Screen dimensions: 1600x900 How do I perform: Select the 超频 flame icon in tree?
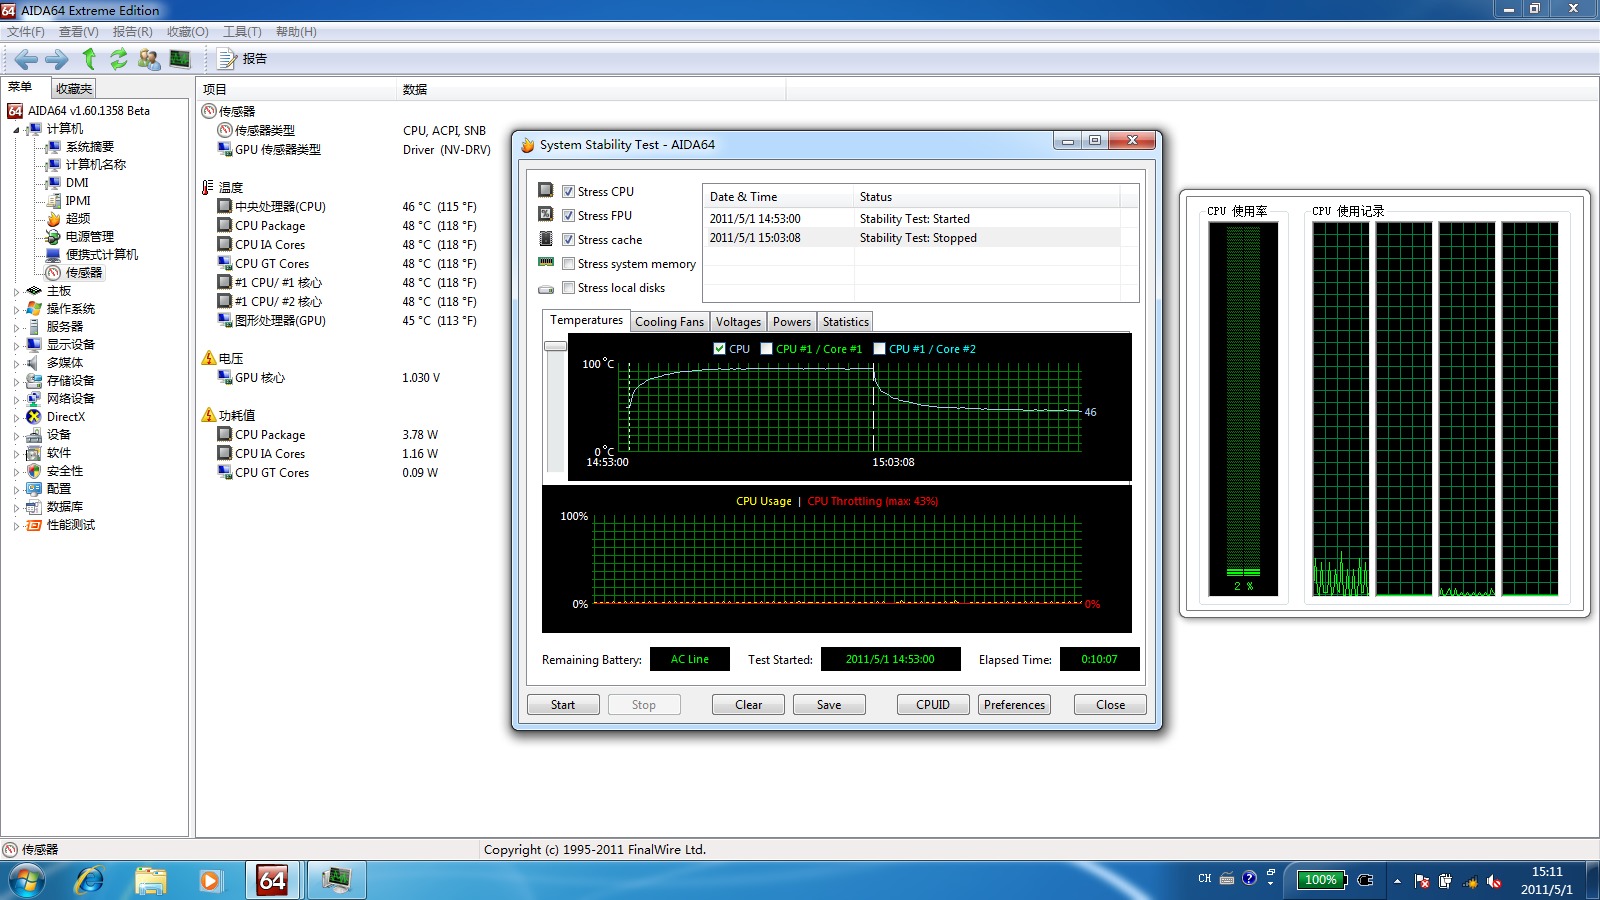click(54, 219)
